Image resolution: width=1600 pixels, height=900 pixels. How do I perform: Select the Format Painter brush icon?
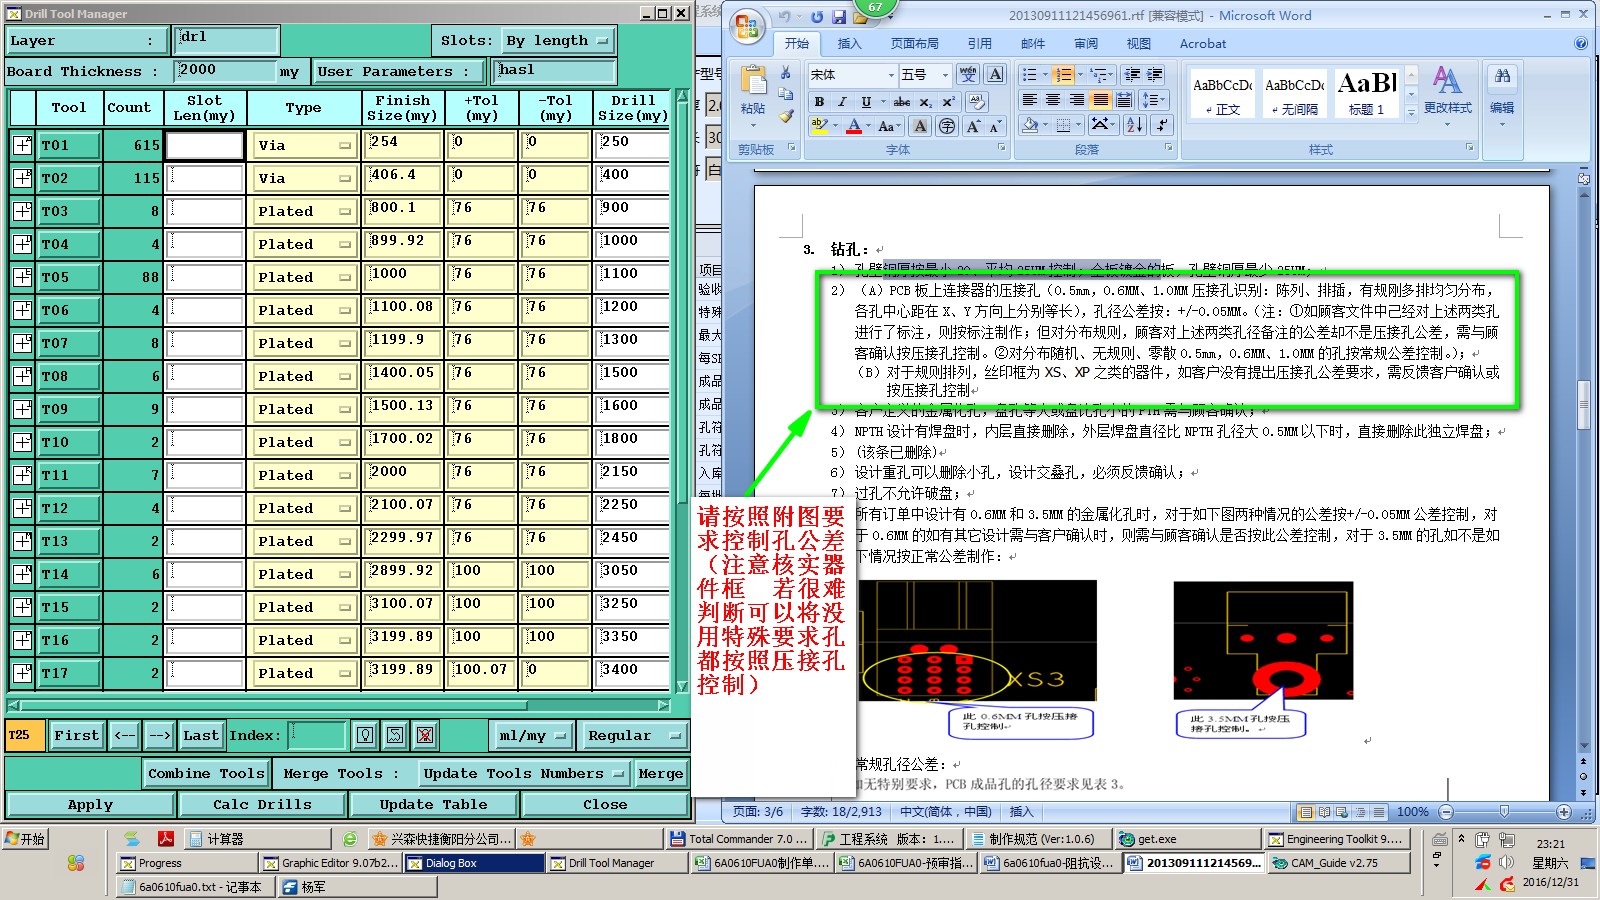point(786,117)
